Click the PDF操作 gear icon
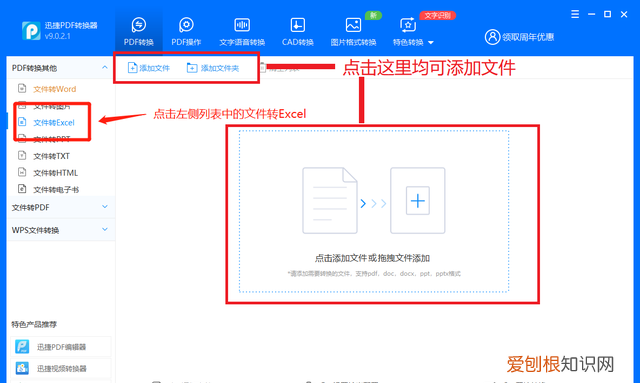This screenshot has height=383, width=640. [186, 25]
